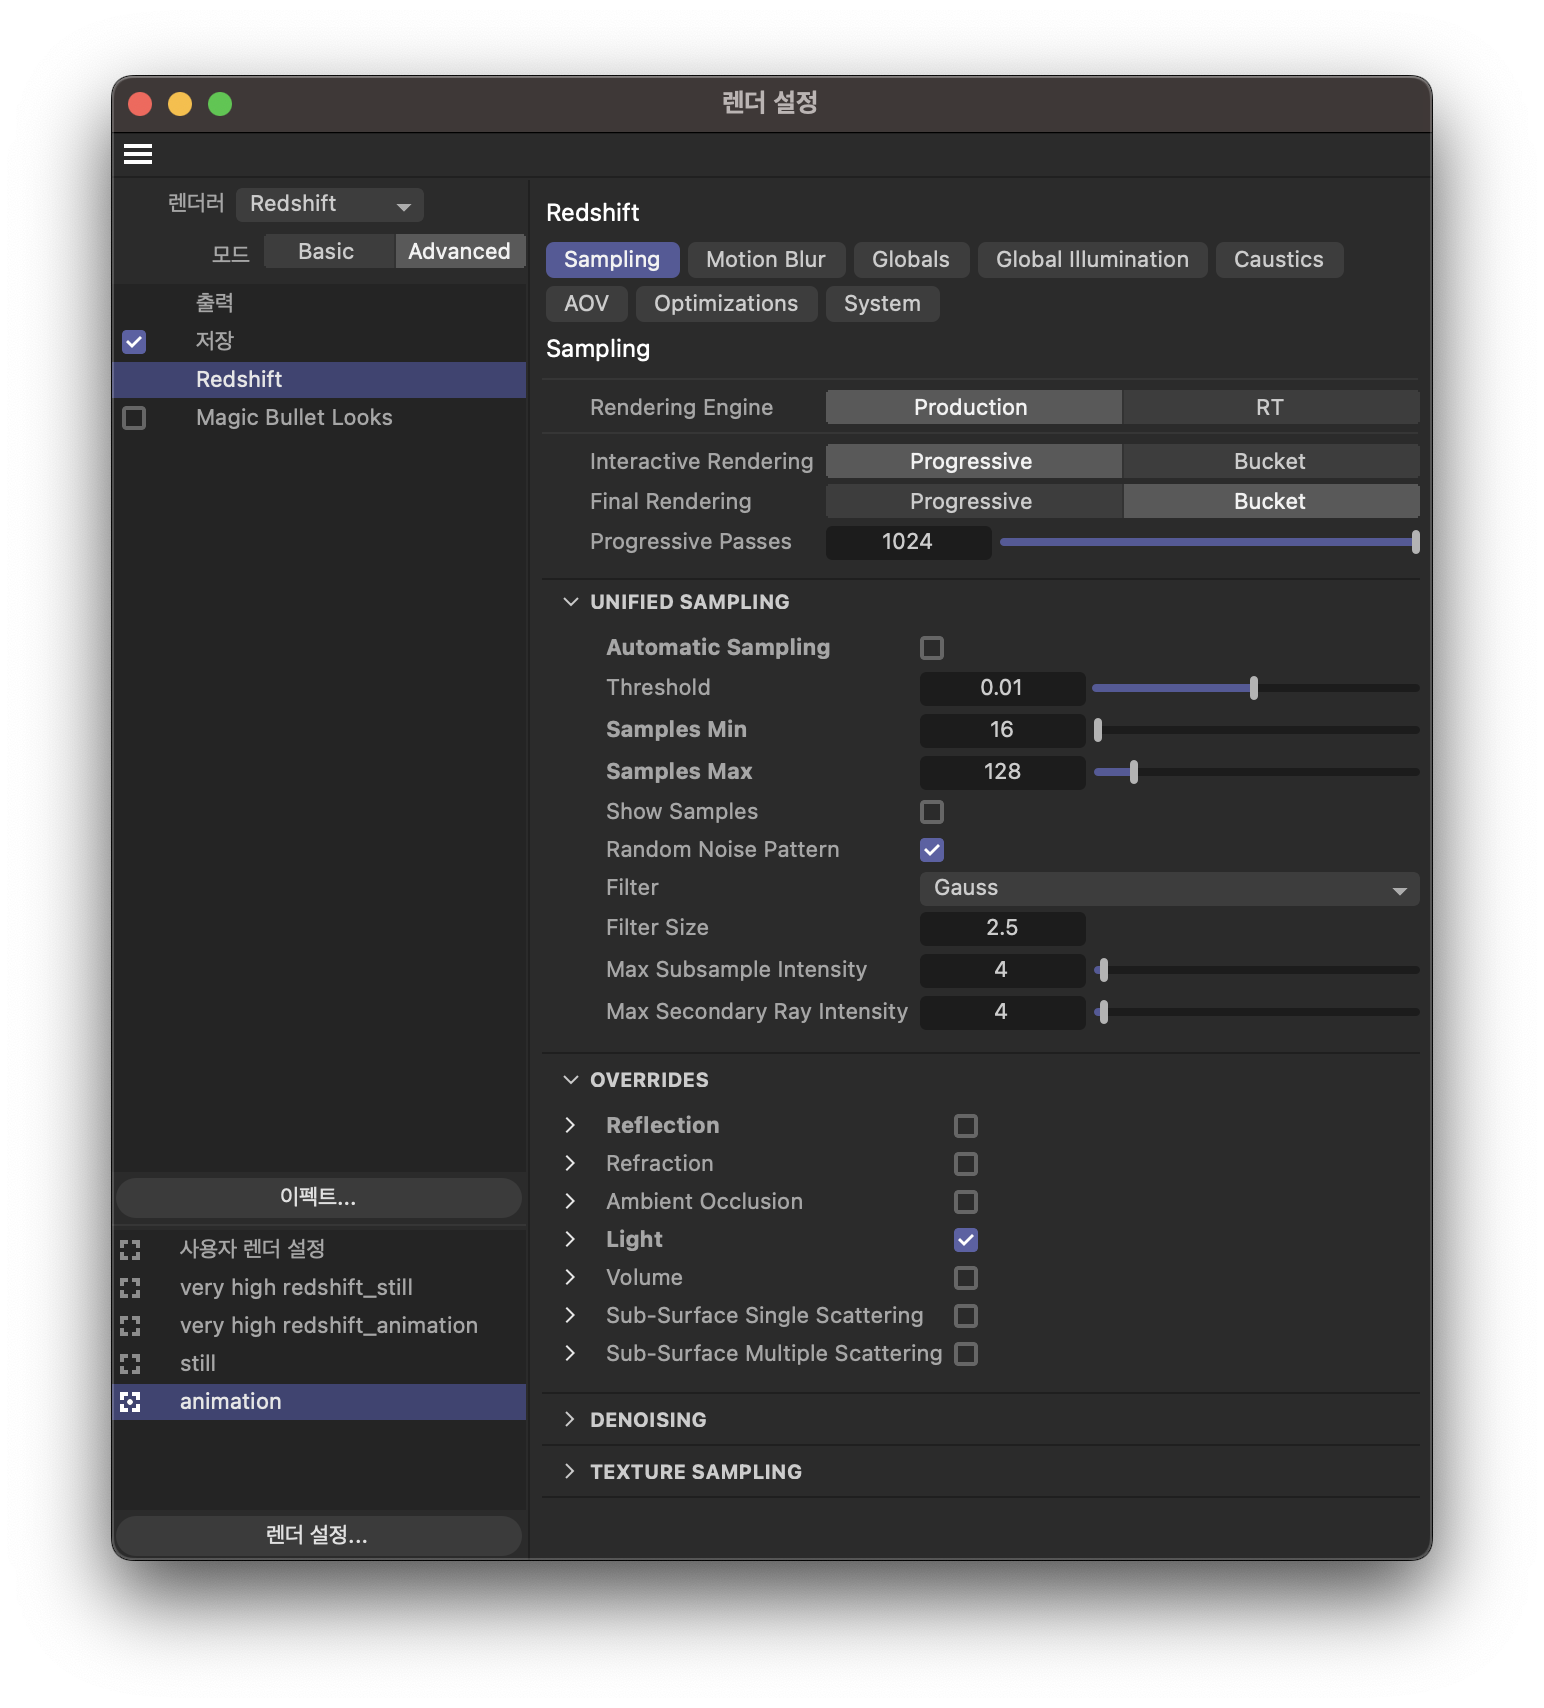Disable Random Noise Pattern checkbox
This screenshot has width=1544, height=1708.
pyautogui.click(x=932, y=849)
